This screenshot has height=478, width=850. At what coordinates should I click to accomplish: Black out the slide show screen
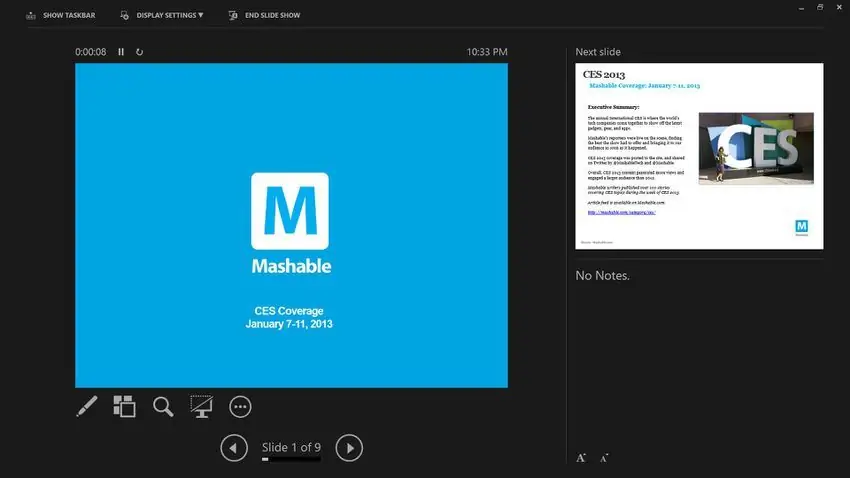[x=201, y=406]
